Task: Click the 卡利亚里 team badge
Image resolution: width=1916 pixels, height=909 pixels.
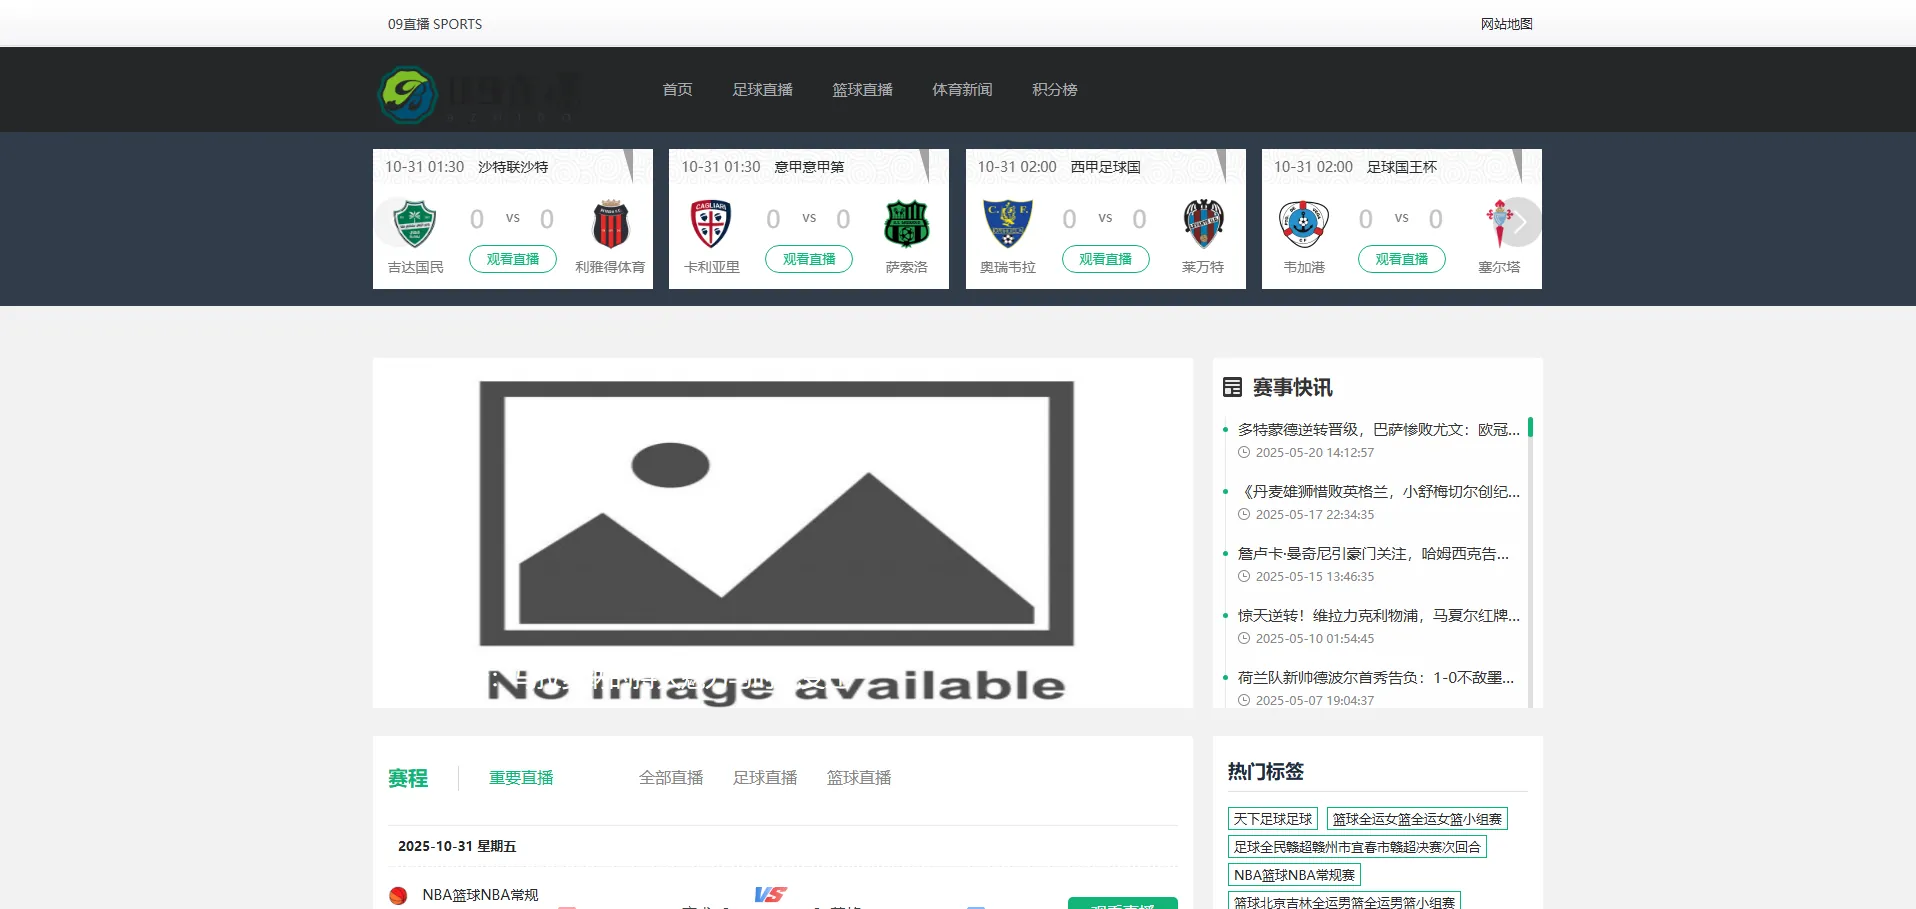Action: [711, 223]
